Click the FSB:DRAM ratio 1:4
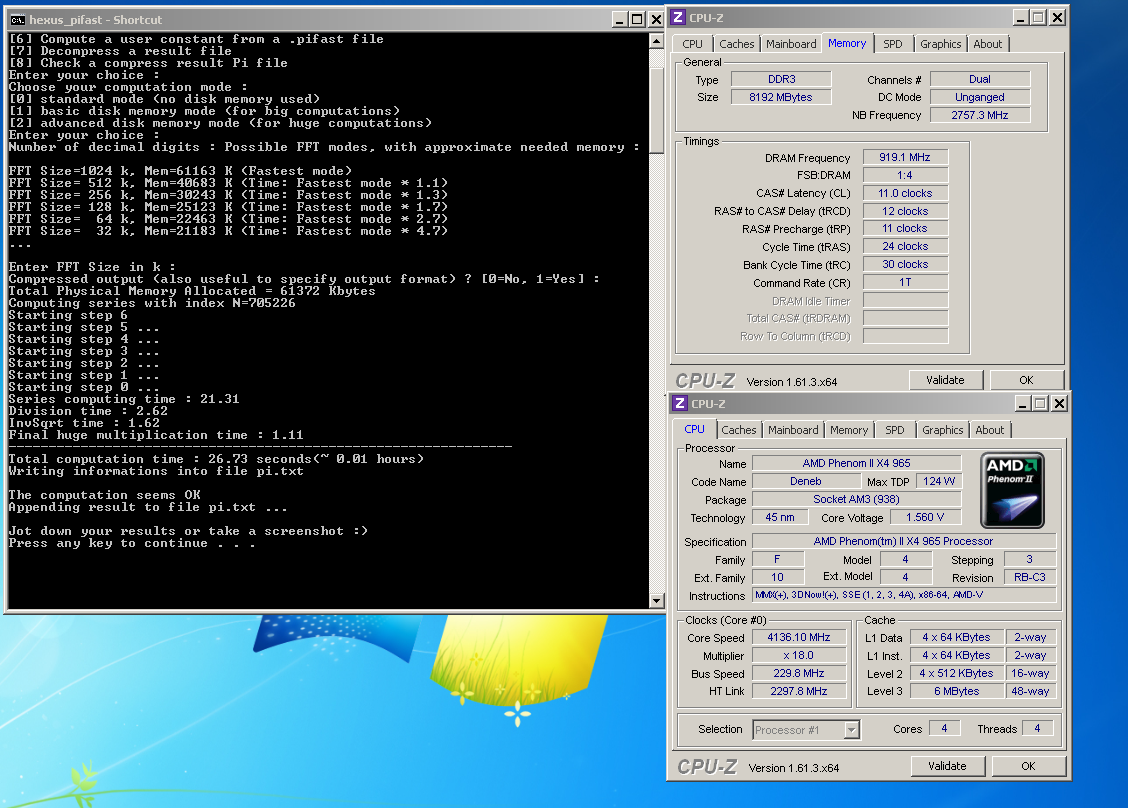 tap(905, 175)
